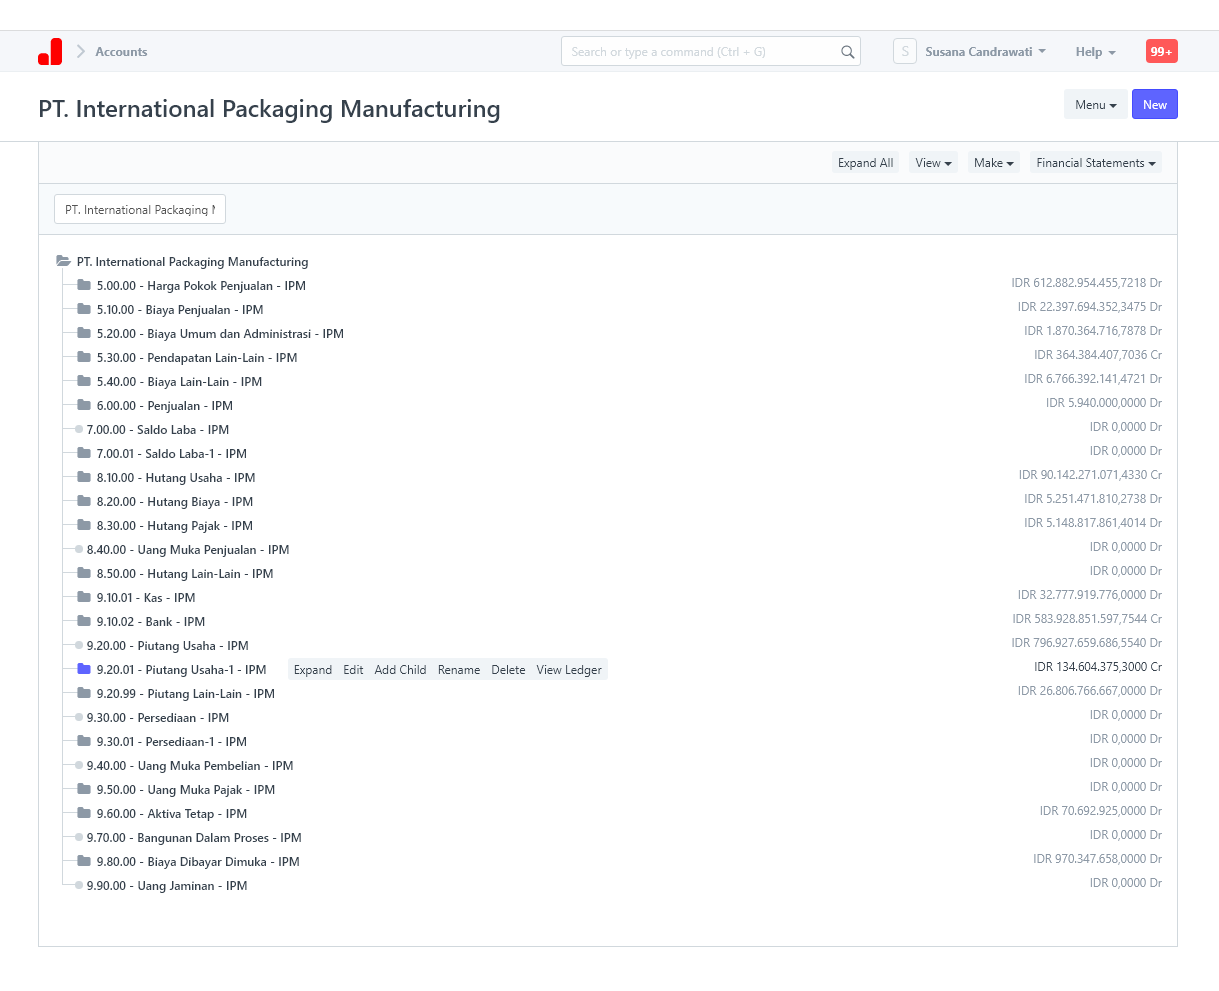
Task: Click the New button
Action: click(1154, 105)
